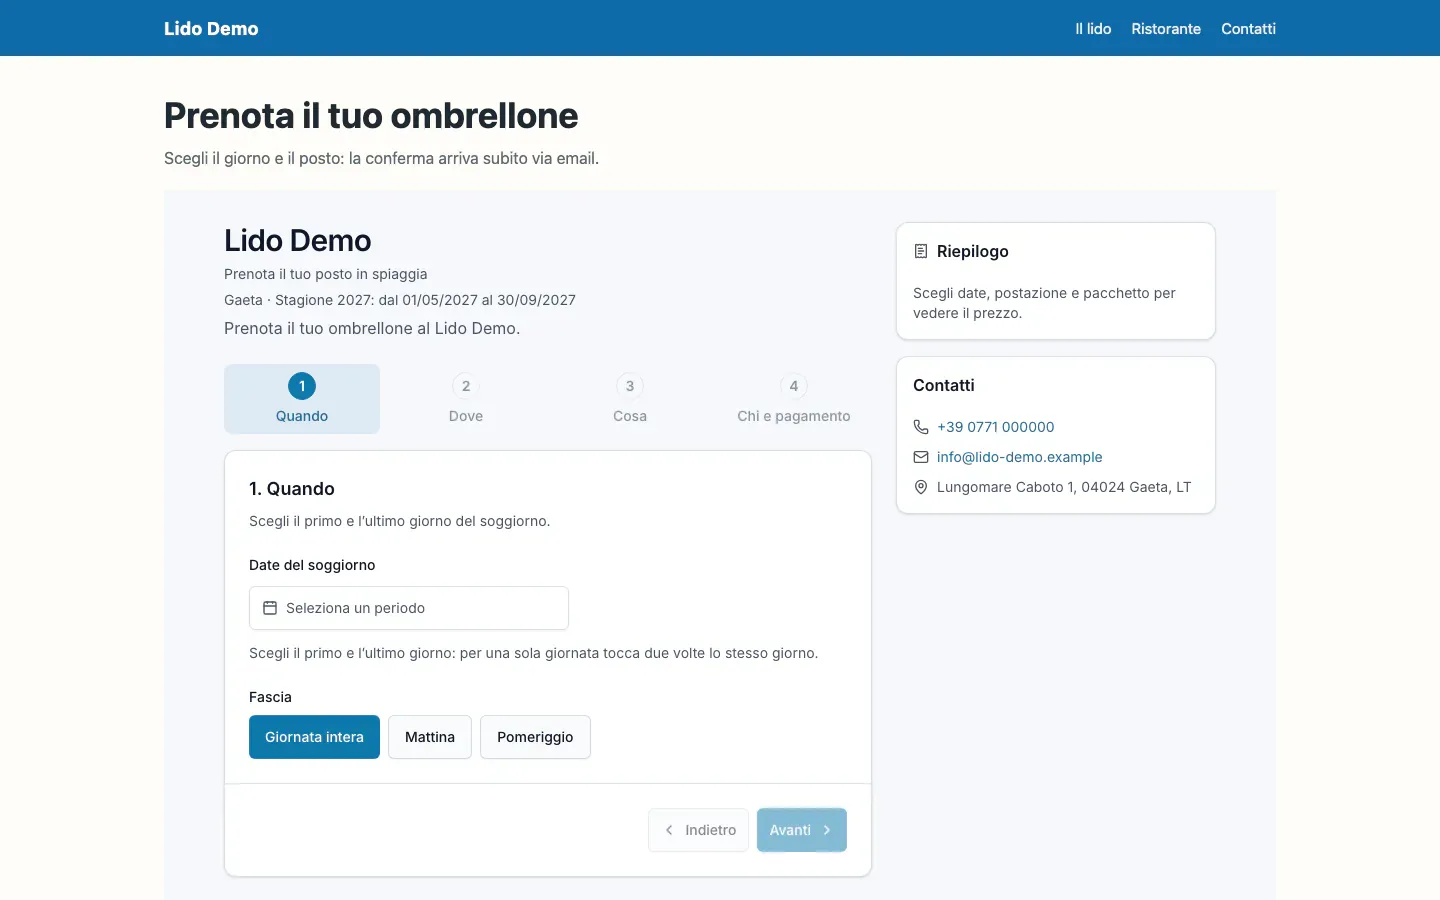Image resolution: width=1440 pixels, height=900 pixels.
Task: Click the map pin icon by address
Action: pos(921,487)
